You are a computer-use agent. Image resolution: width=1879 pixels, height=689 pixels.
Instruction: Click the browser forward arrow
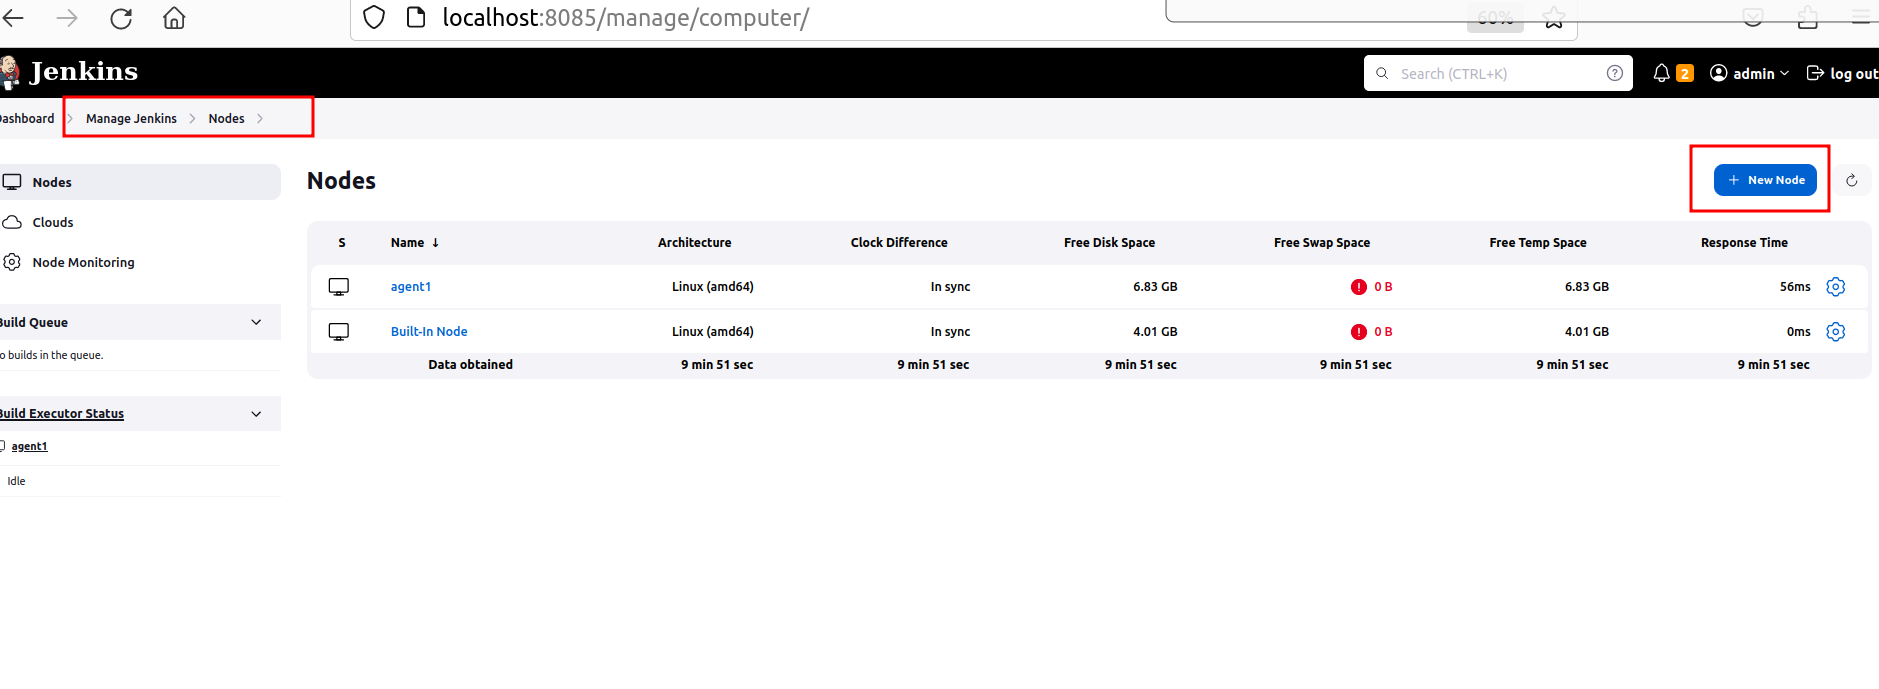[67, 18]
